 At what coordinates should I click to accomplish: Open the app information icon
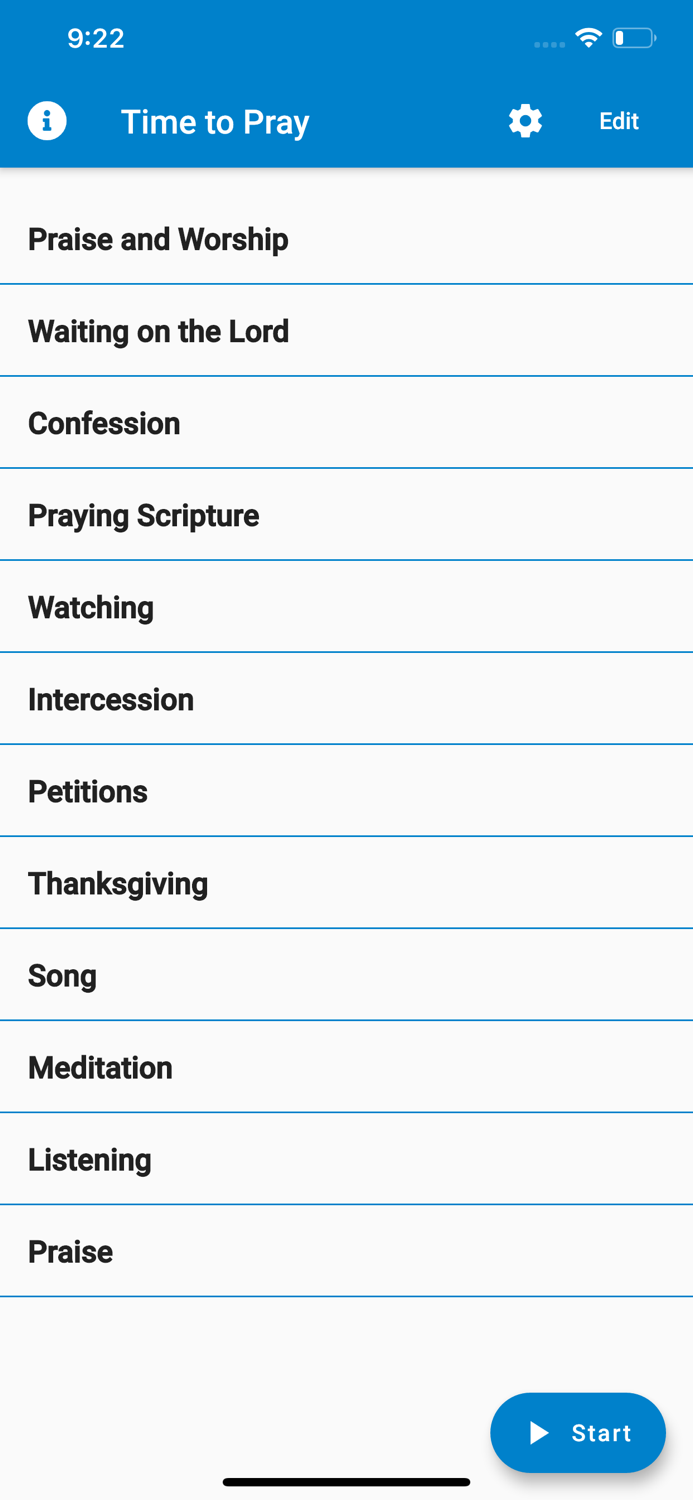[x=47, y=120]
